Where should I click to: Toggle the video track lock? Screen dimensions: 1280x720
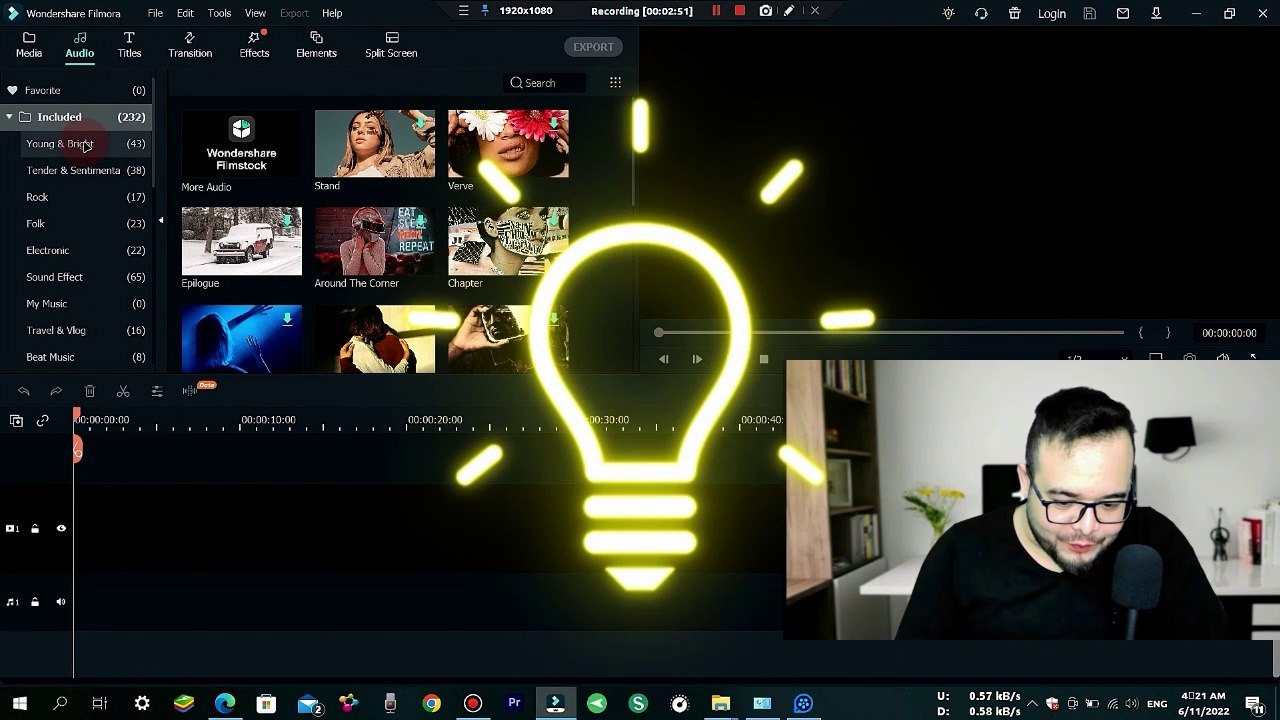35,528
